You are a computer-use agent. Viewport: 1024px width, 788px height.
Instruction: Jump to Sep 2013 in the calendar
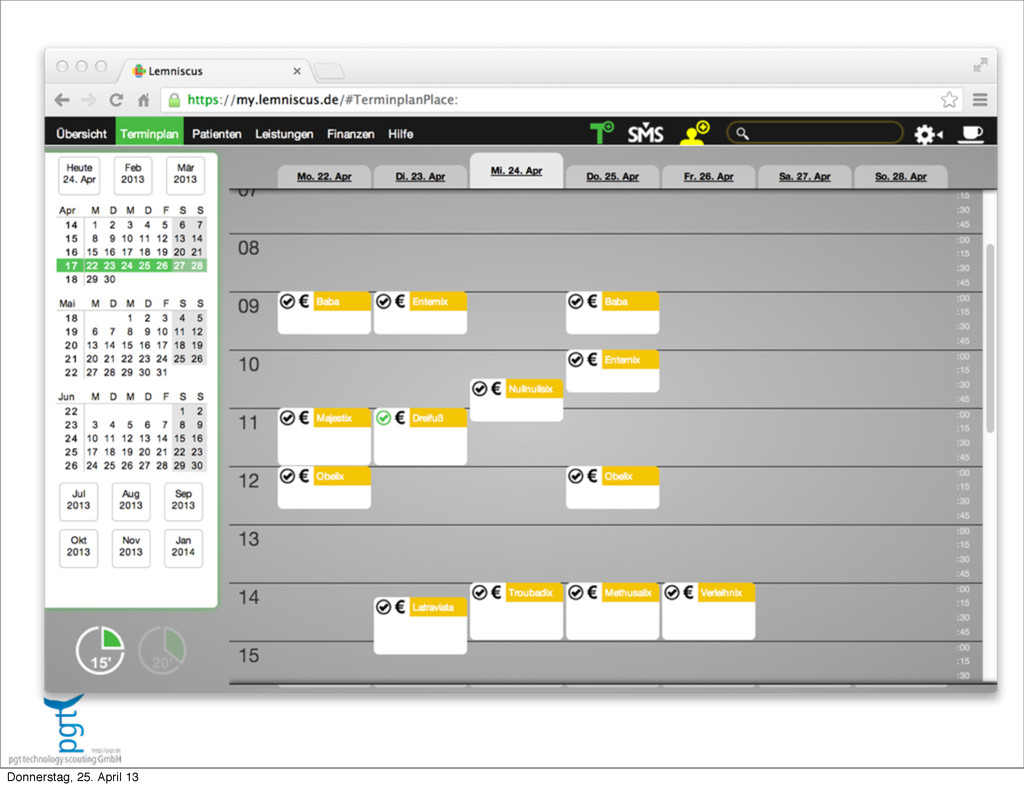click(x=183, y=501)
